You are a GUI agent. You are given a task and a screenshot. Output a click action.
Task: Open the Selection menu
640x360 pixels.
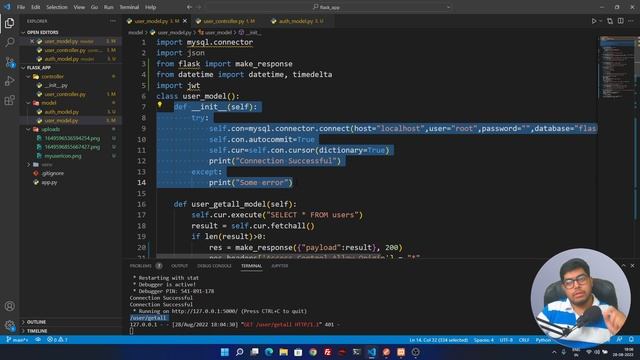(57, 7)
